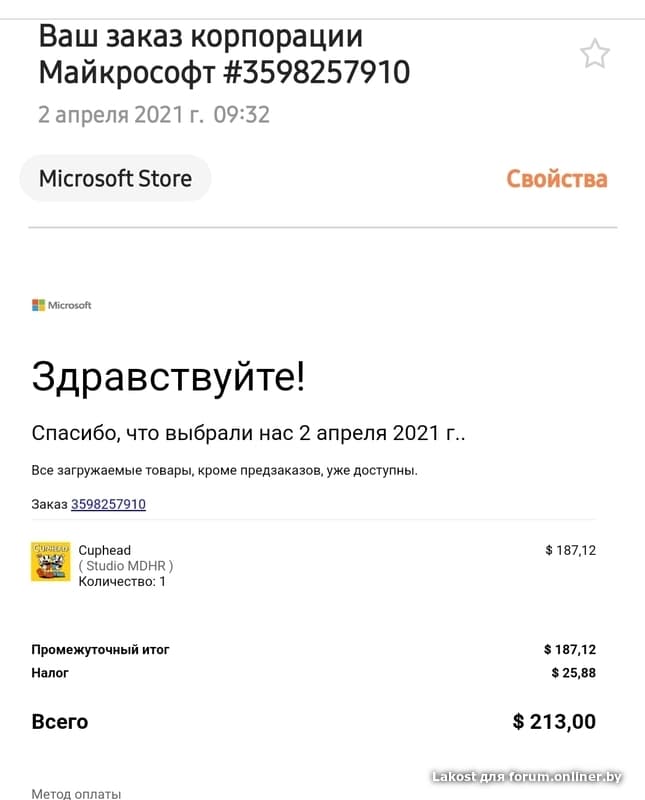
Task: Click the Всего total label
Action: [x=60, y=722]
